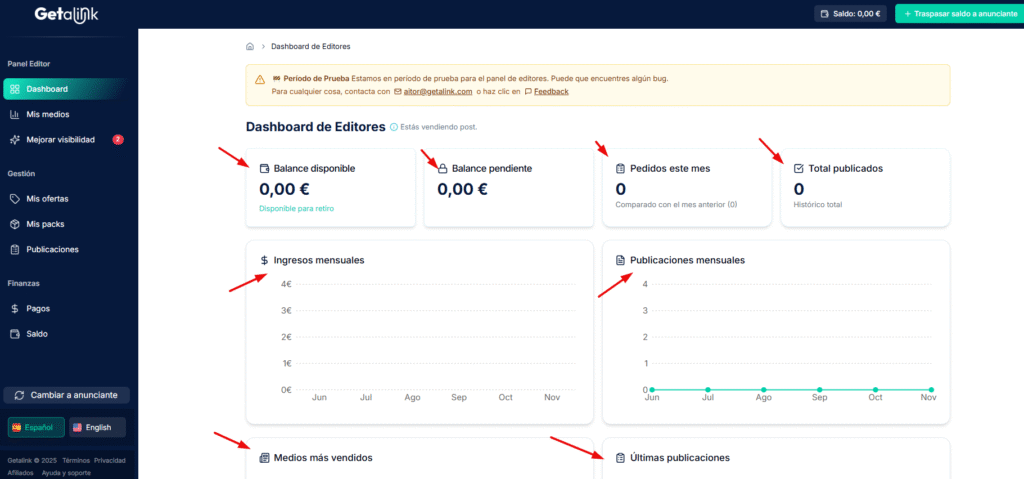This screenshot has height=479, width=1024.
Task: Click the Dashboard grid icon in sidebar
Action: [14, 89]
